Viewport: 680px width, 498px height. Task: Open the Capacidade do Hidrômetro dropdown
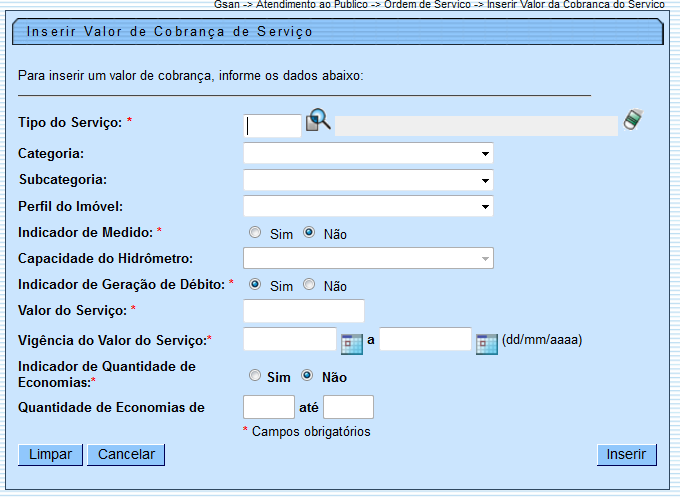(x=368, y=259)
